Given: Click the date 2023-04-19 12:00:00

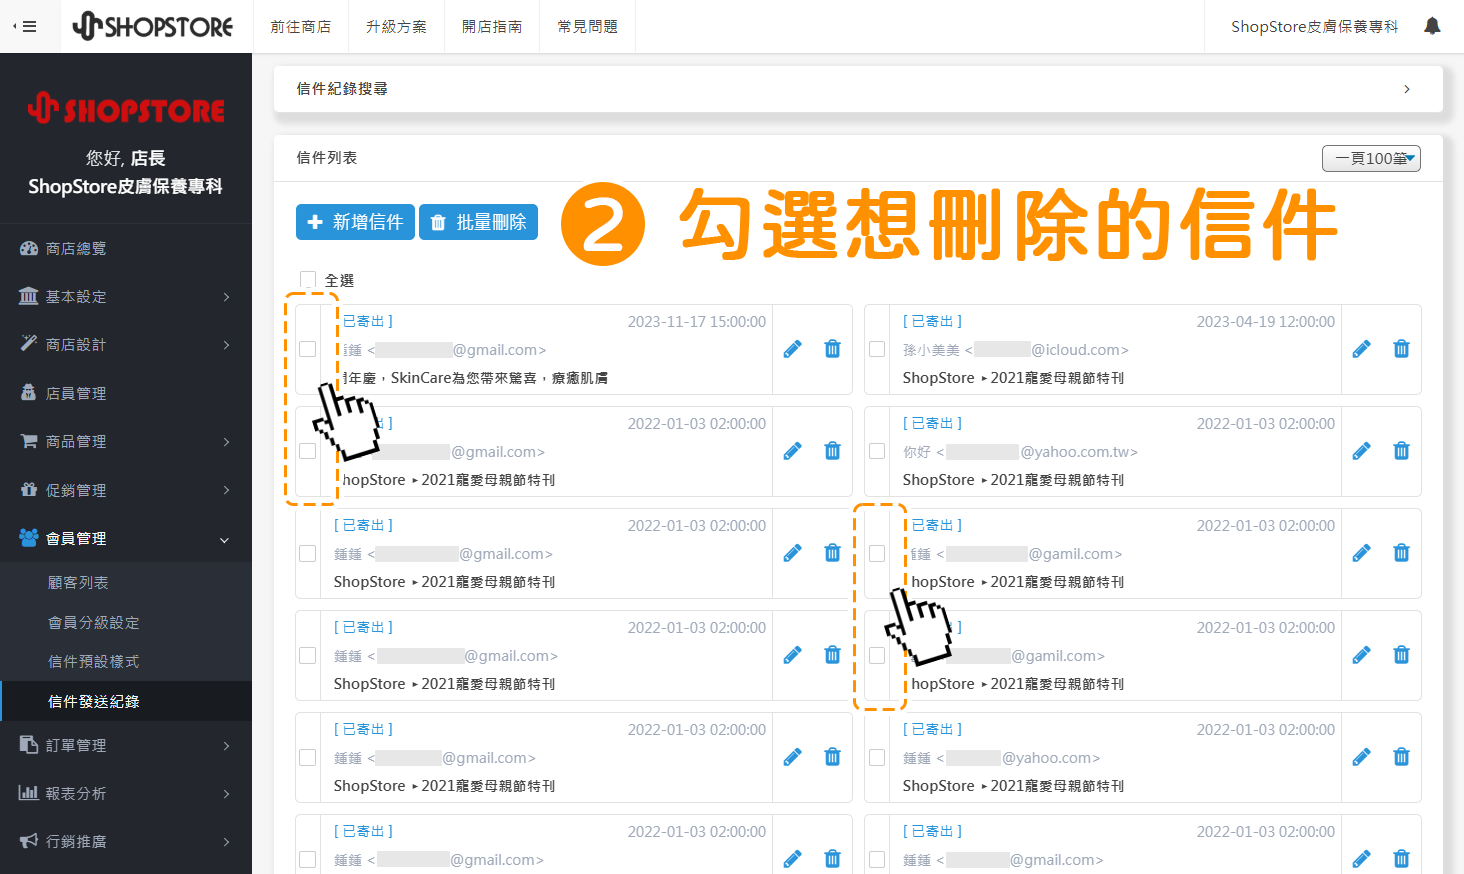Looking at the screenshot, I should 1266,322.
